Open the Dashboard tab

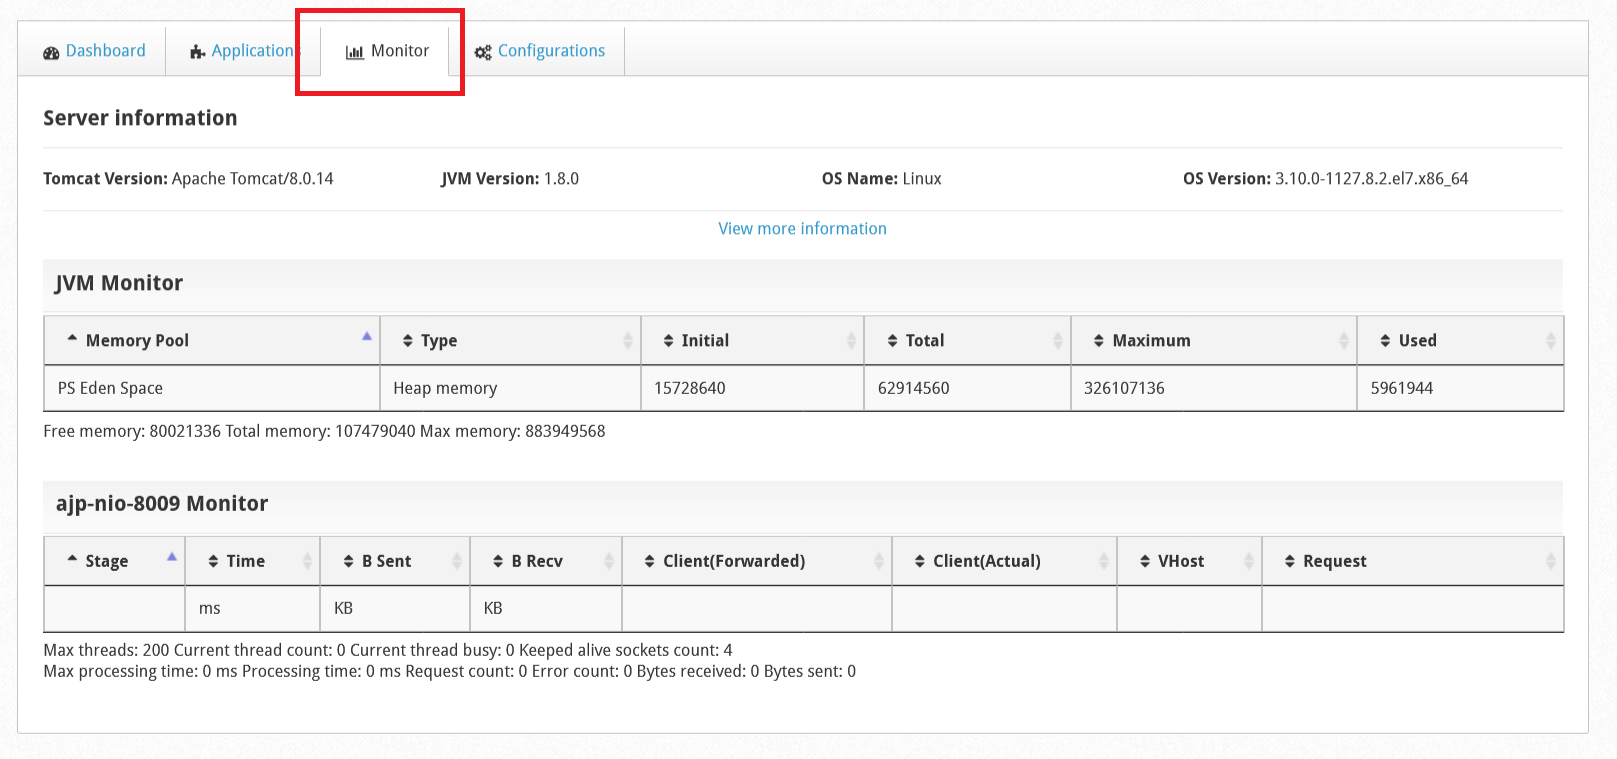(94, 51)
